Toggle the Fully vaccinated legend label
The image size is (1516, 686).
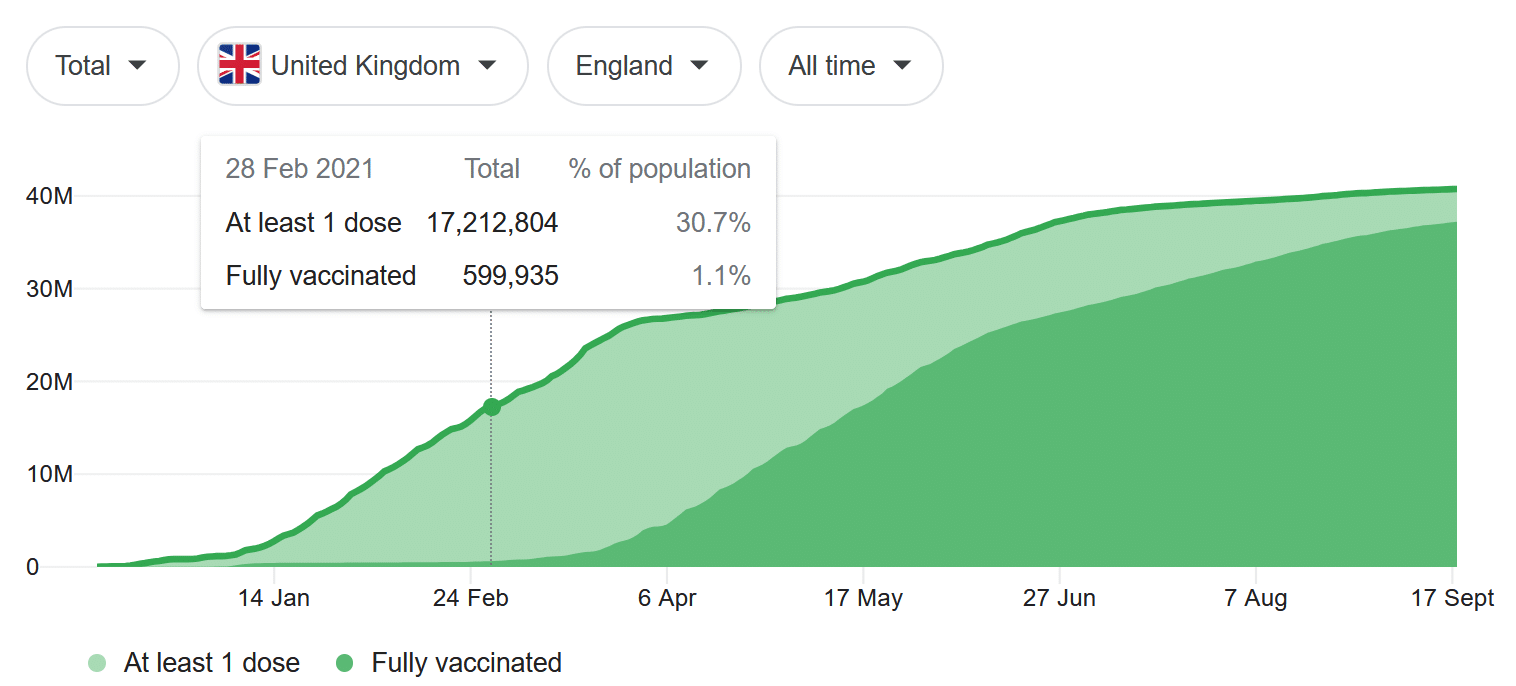coord(466,662)
